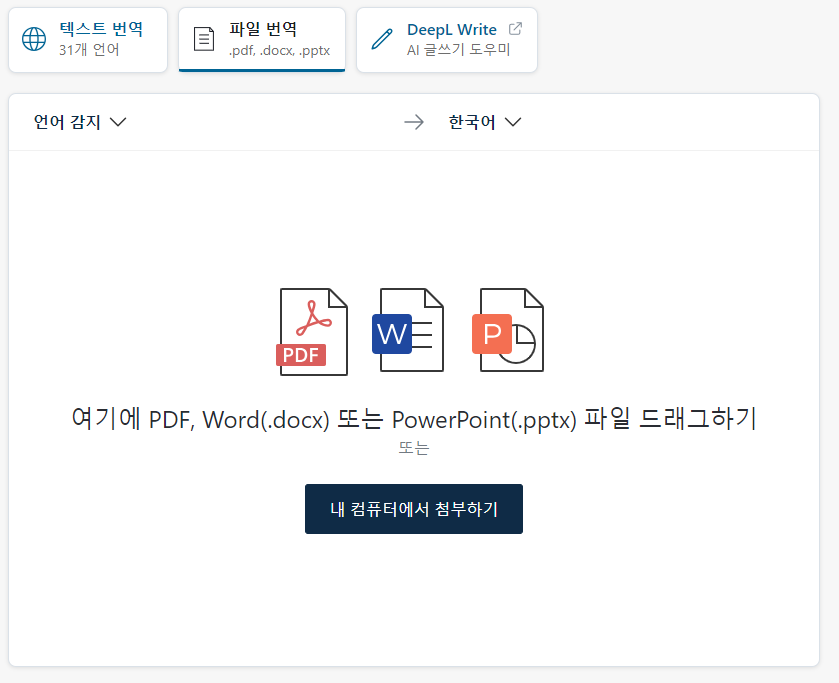Click the external link icon beside DeepL Write

click(515, 29)
